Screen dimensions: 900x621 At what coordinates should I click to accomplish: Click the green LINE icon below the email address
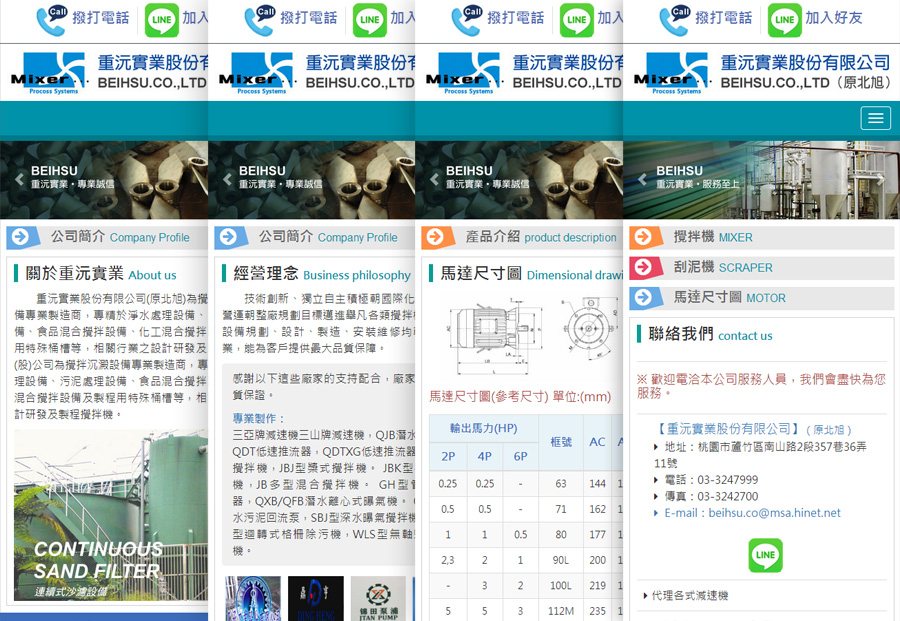(765, 555)
